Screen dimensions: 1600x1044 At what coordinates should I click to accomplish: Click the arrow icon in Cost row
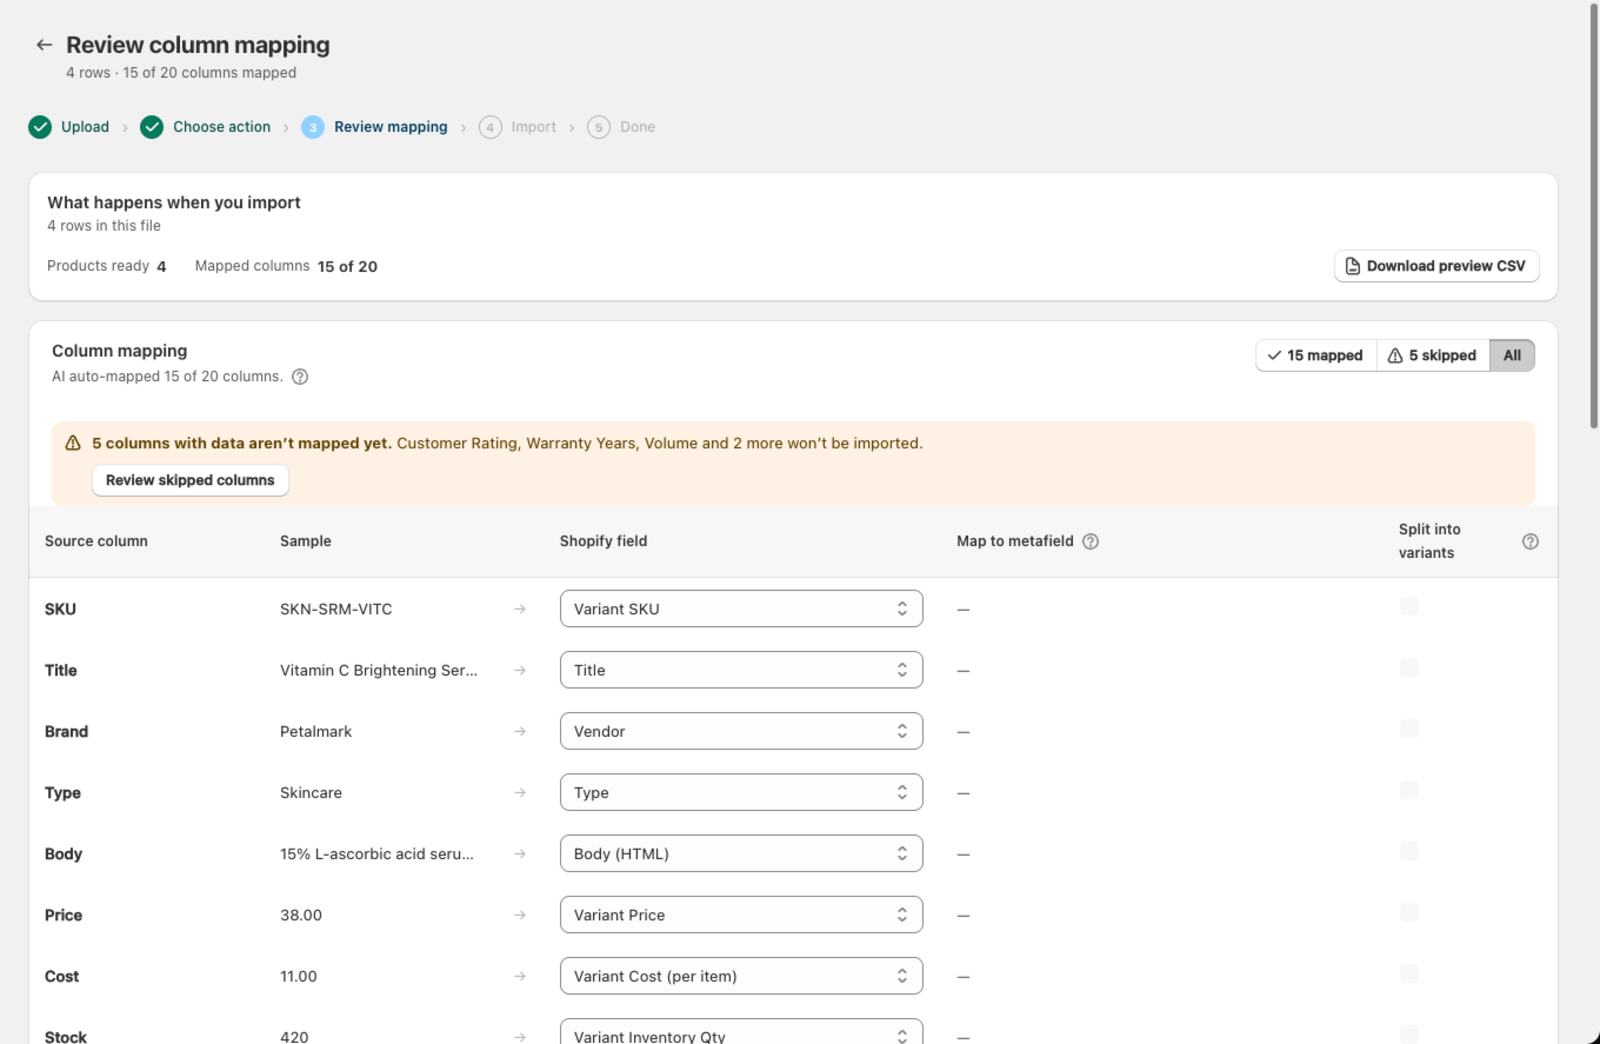coord(520,976)
